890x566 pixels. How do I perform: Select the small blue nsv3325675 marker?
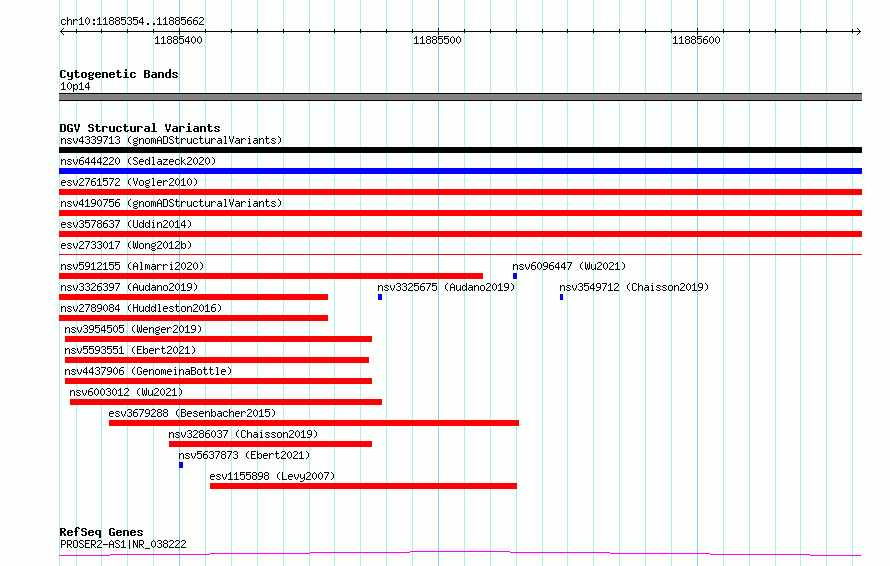pos(380,297)
